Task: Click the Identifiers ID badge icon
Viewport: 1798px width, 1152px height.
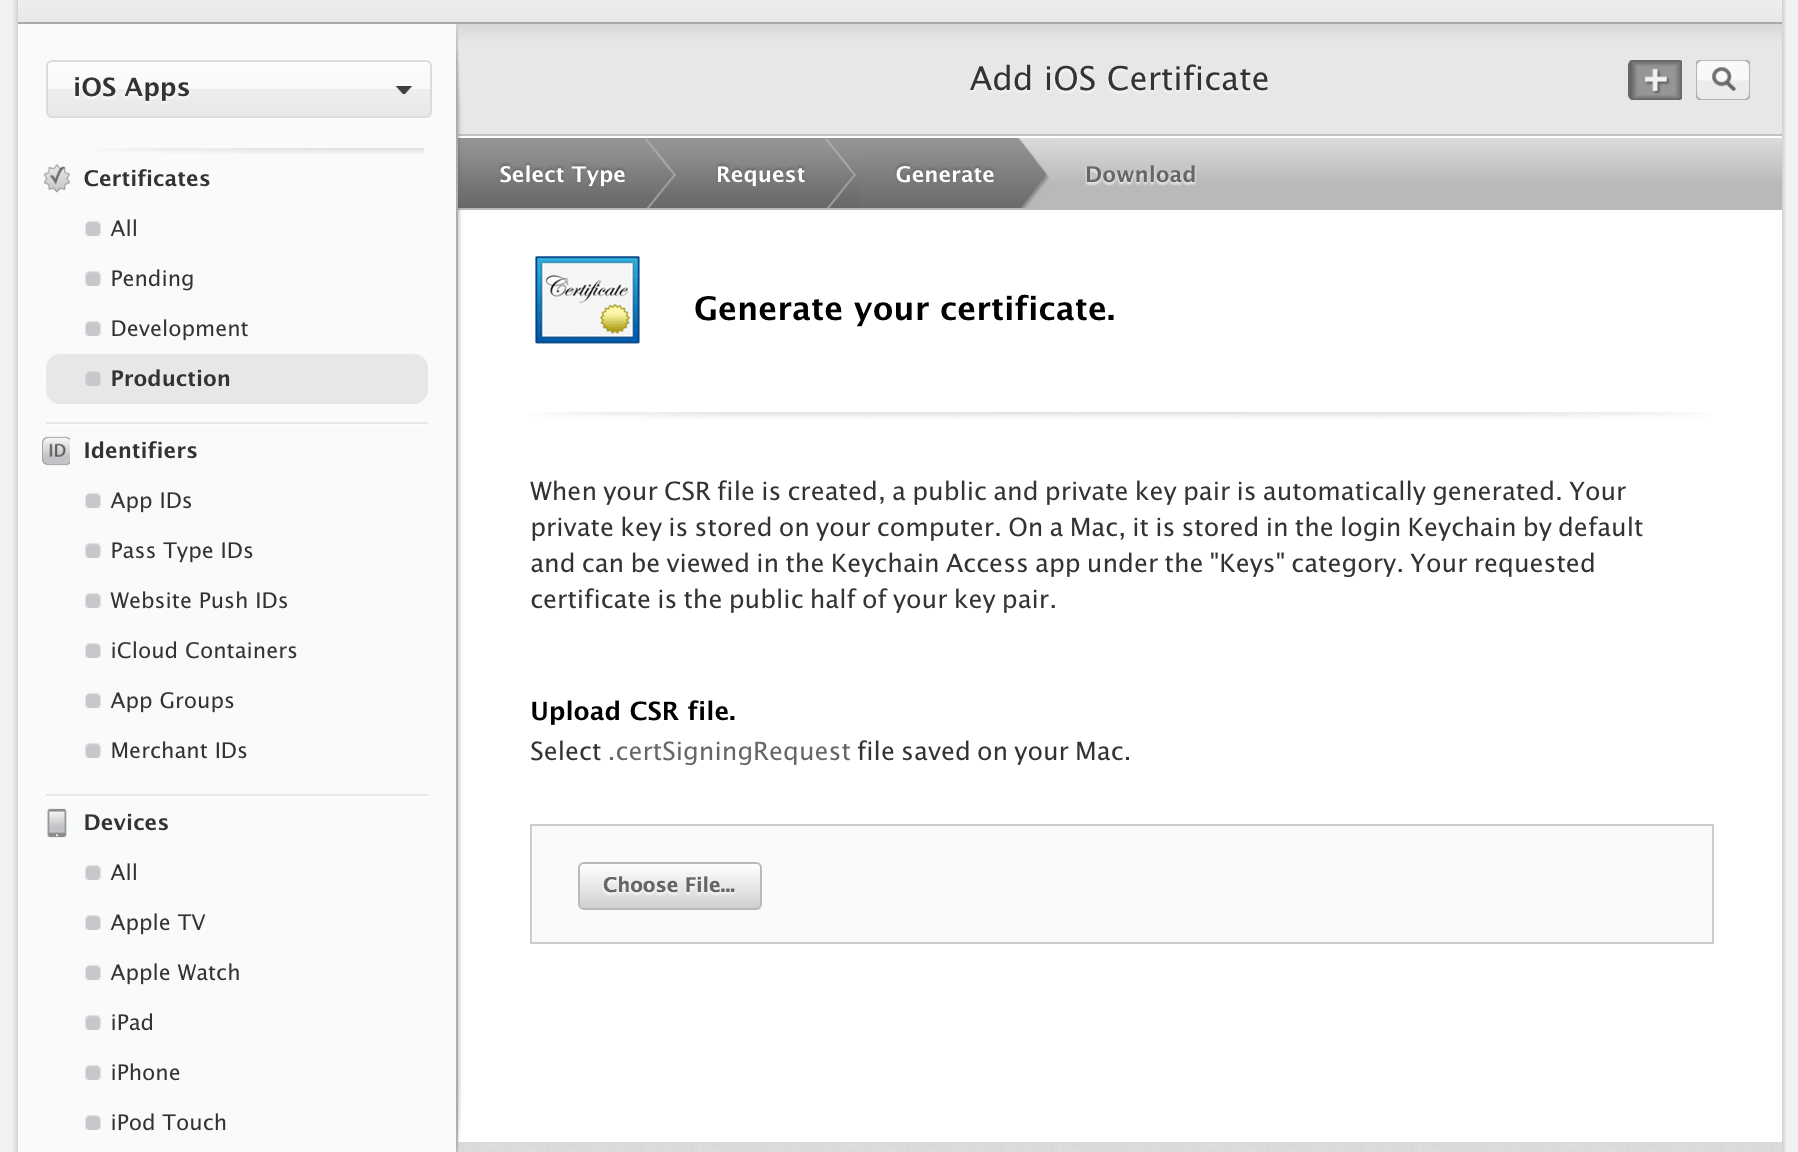Action: [57, 451]
